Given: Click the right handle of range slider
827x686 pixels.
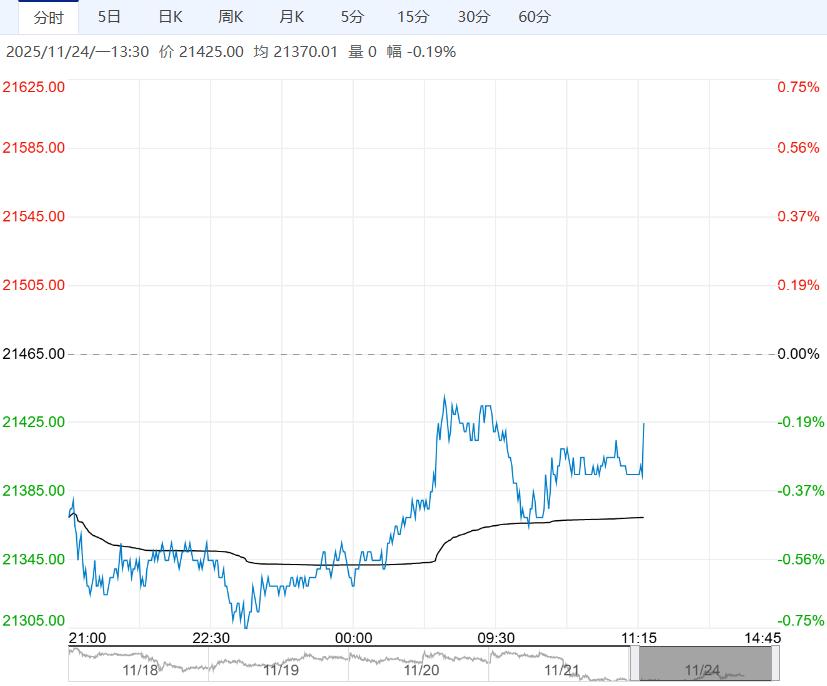Looking at the screenshot, I should tap(775, 663).
